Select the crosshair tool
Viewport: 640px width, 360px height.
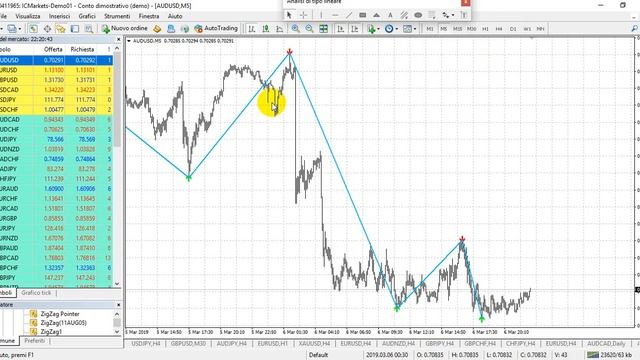click(x=303, y=15)
